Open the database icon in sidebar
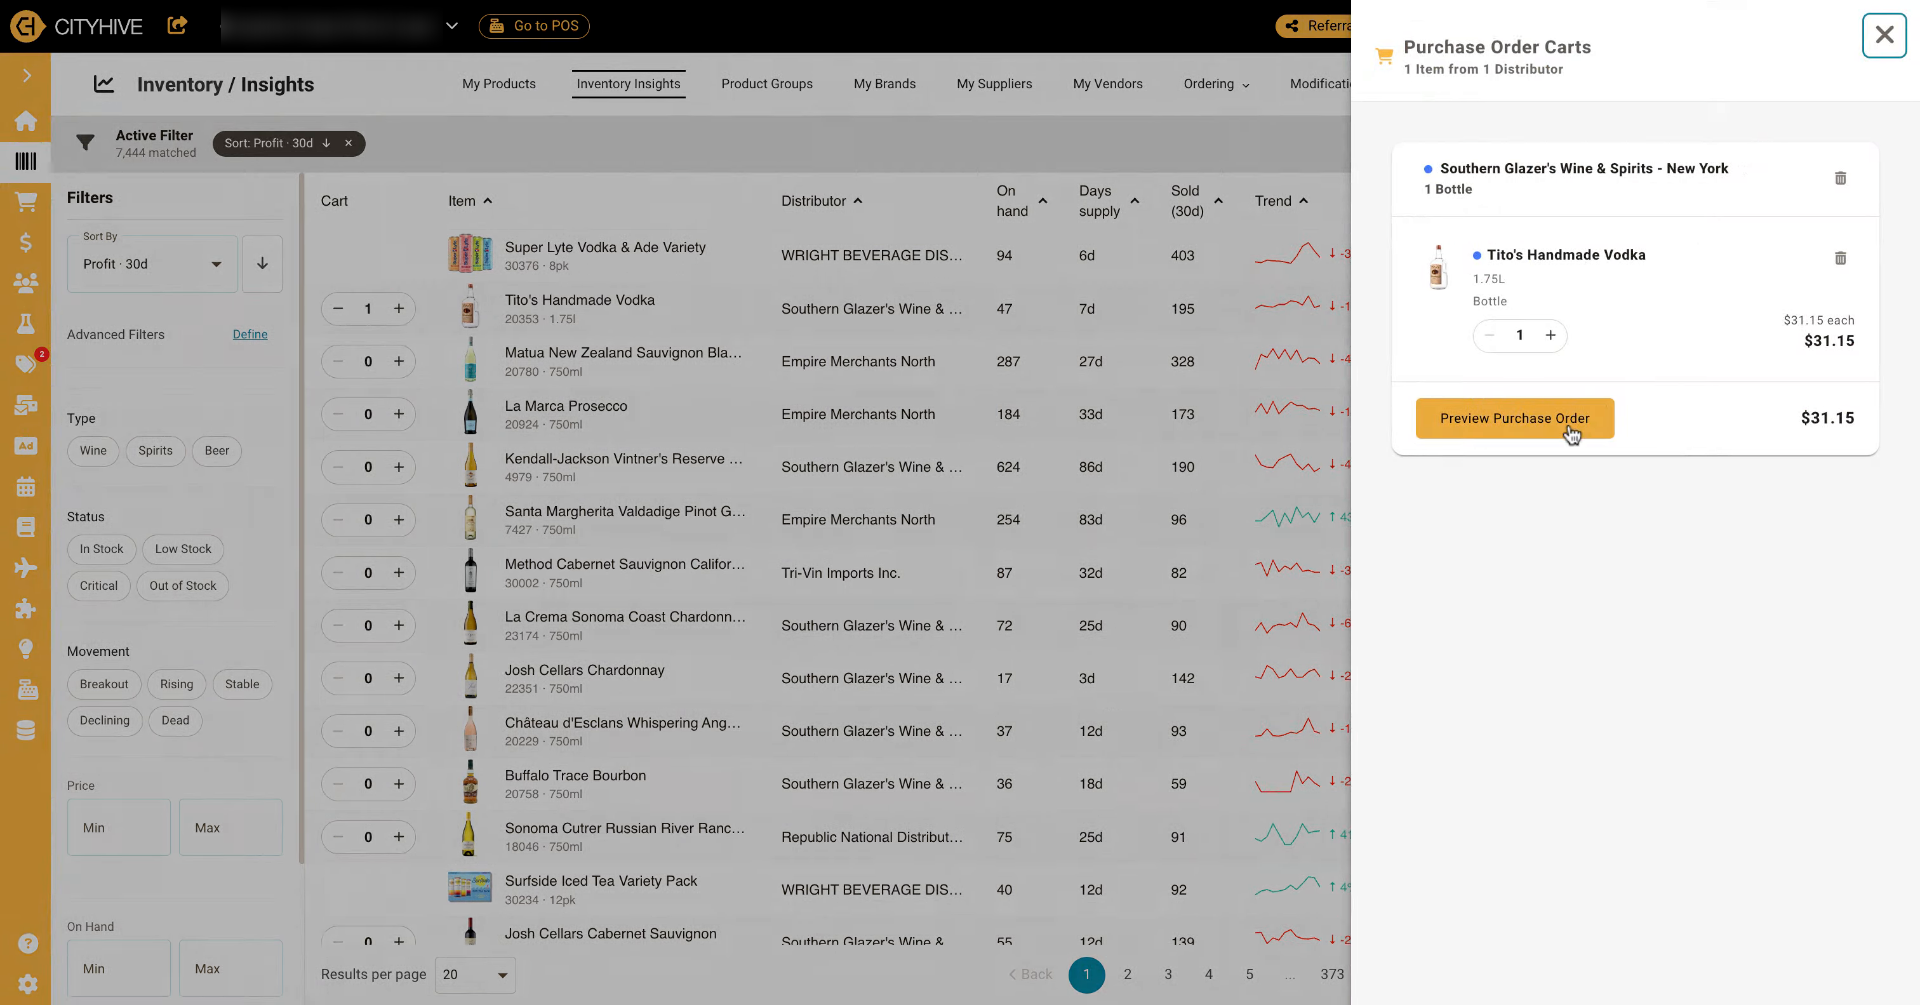This screenshot has height=1005, width=1920. 26,731
